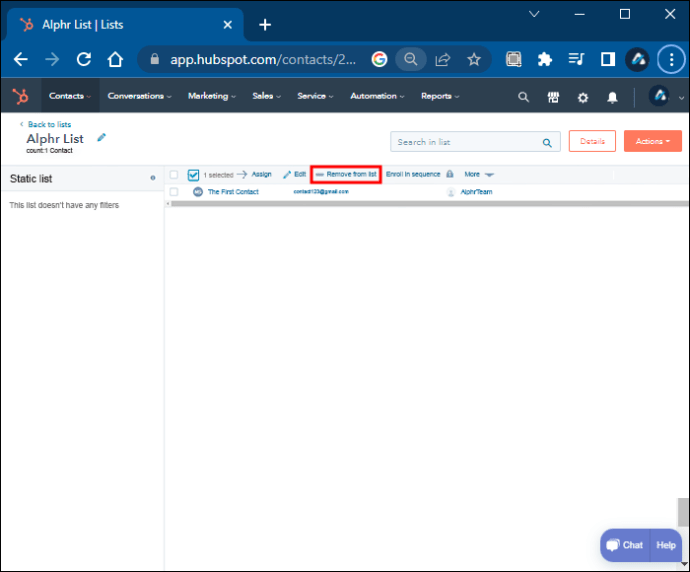Expand the Actions dropdown button
The height and width of the screenshot is (572, 690).
tap(652, 141)
